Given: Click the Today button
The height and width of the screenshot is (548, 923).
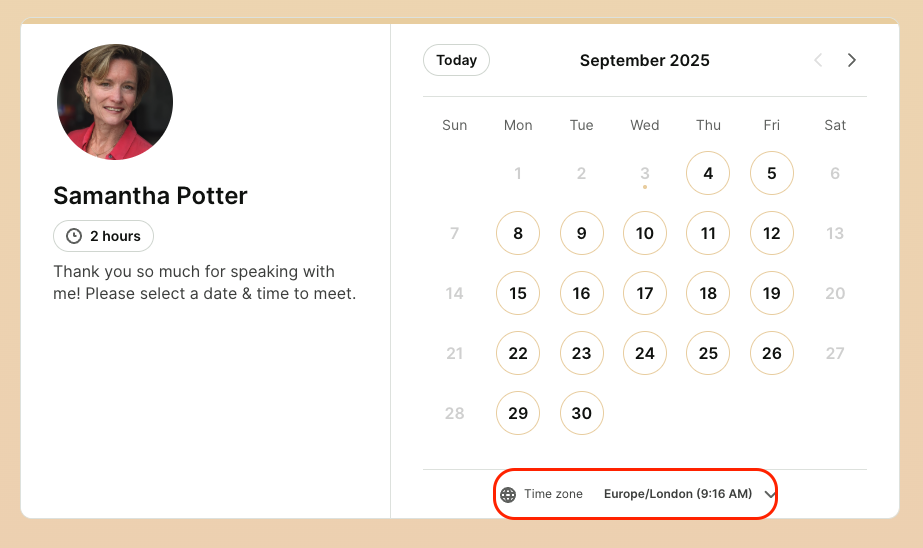Looking at the screenshot, I should tap(456, 60).
